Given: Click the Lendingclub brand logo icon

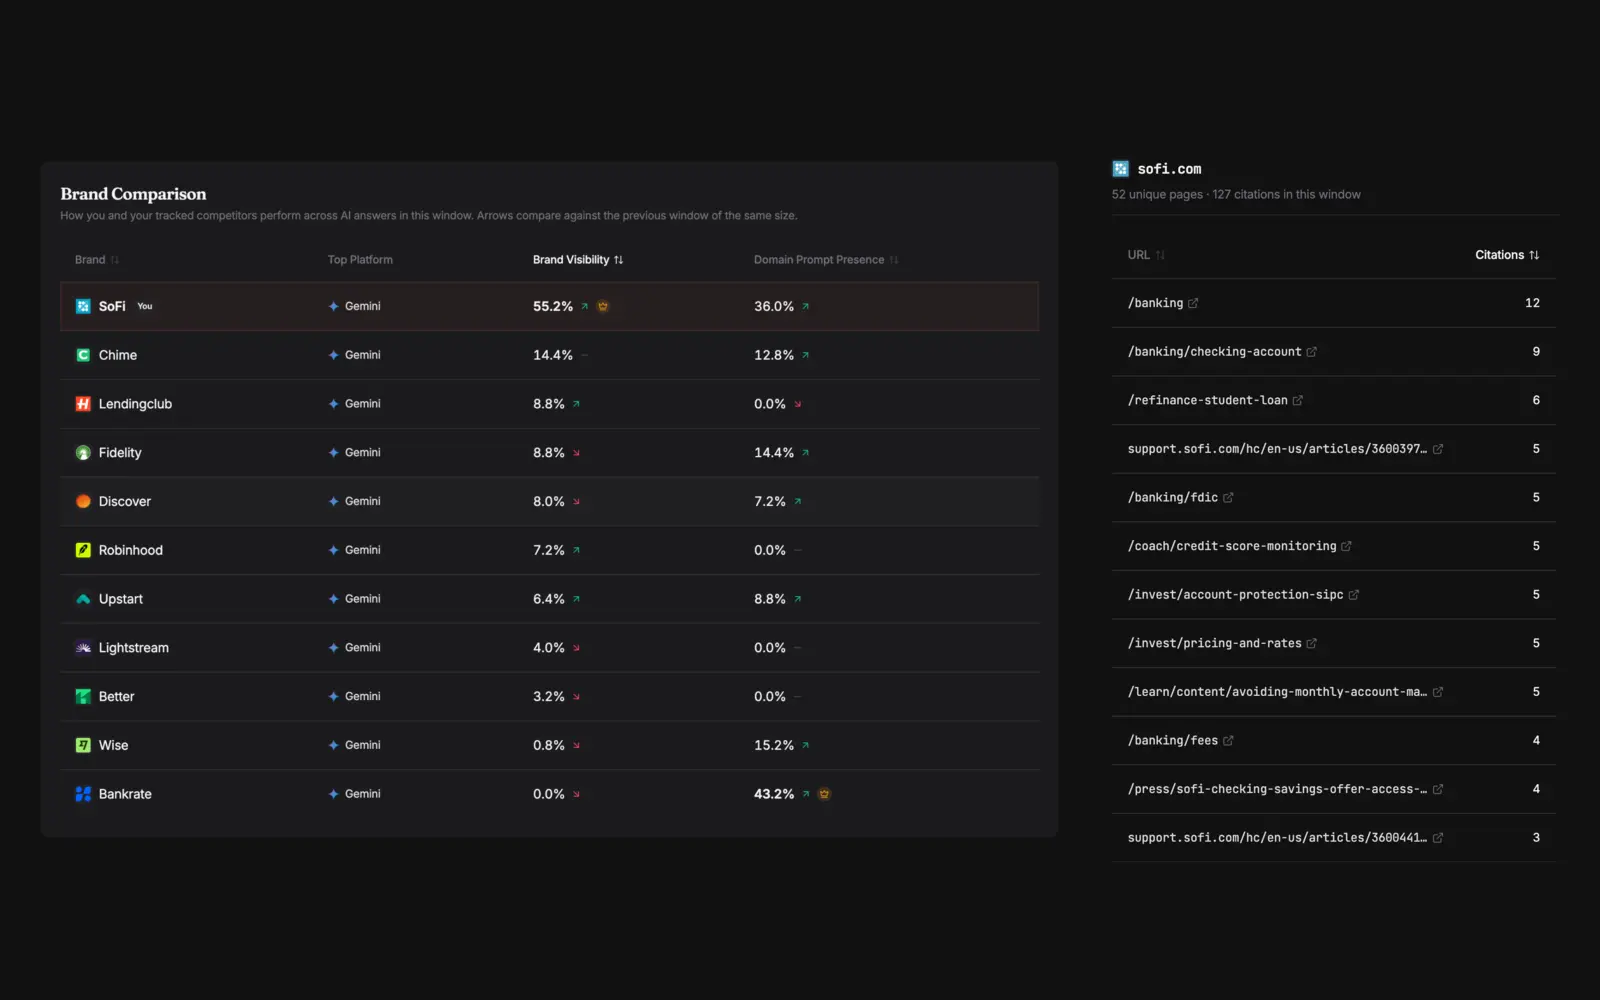Looking at the screenshot, I should tap(83, 404).
